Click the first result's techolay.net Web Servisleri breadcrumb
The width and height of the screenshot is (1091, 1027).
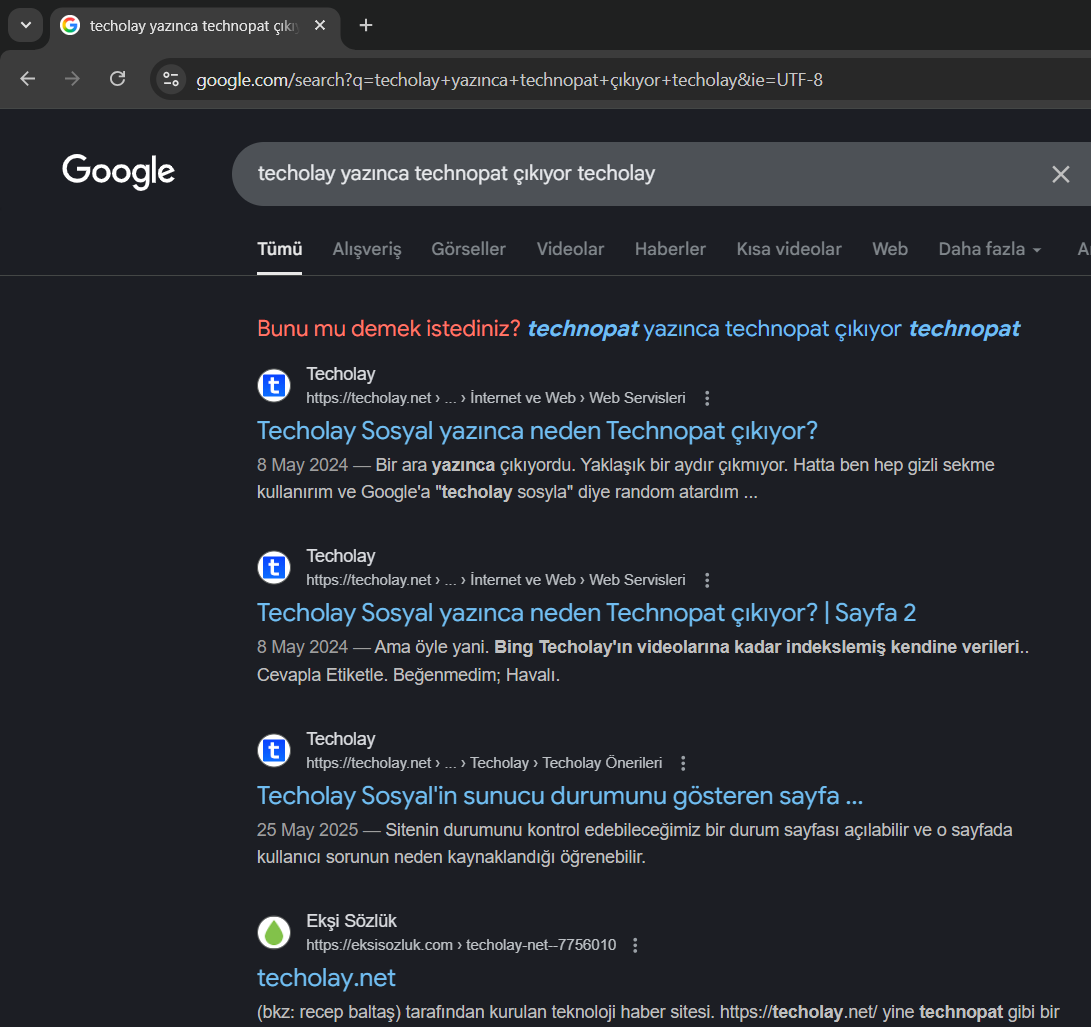pyautogui.click(x=495, y=398)
